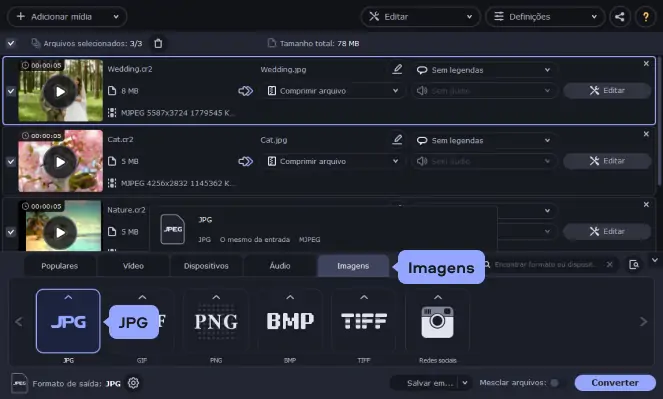Click Editar button for Wedding.cr2
This screenshot has width=663, height=399.
tap(607, 90)
